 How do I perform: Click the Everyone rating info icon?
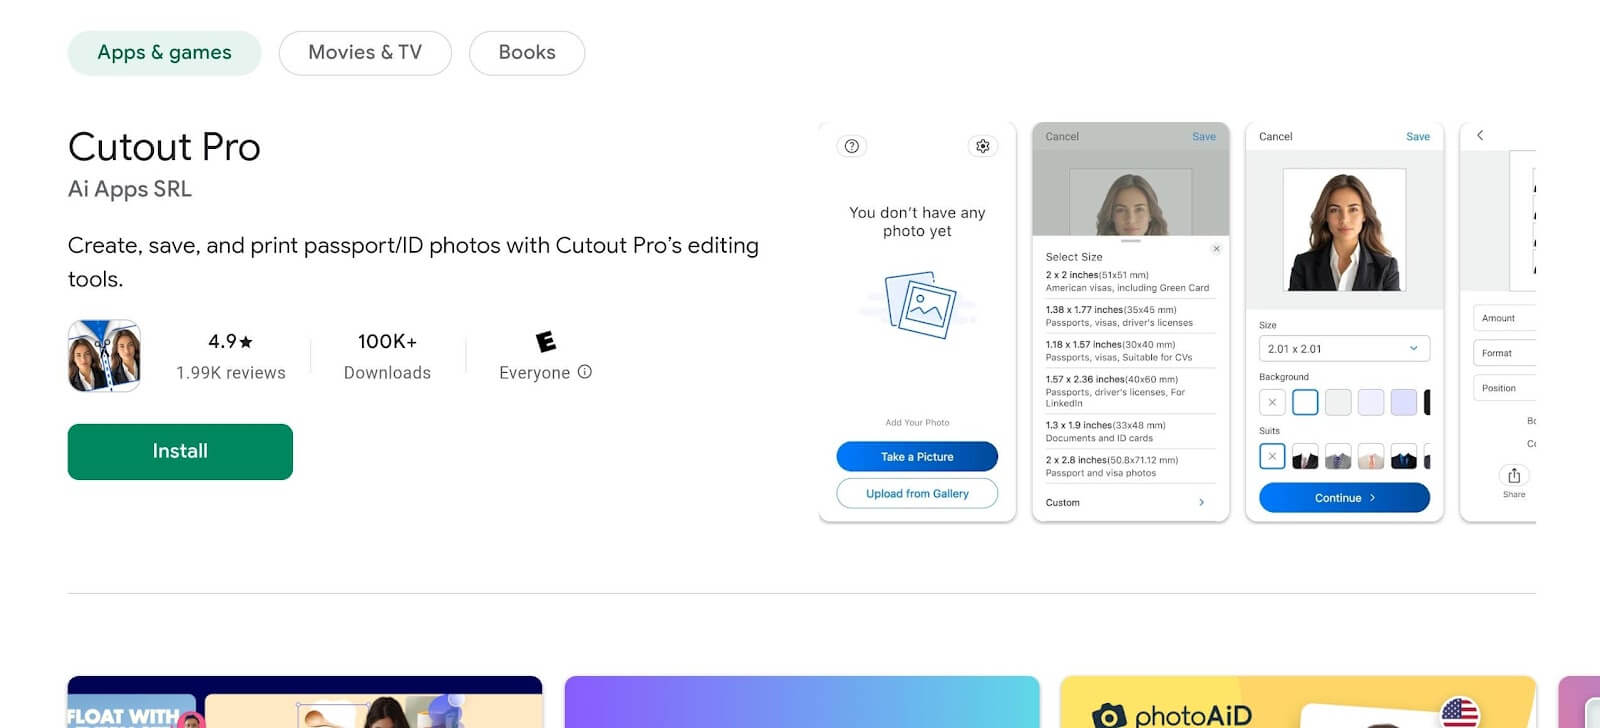tap(585, 372)
